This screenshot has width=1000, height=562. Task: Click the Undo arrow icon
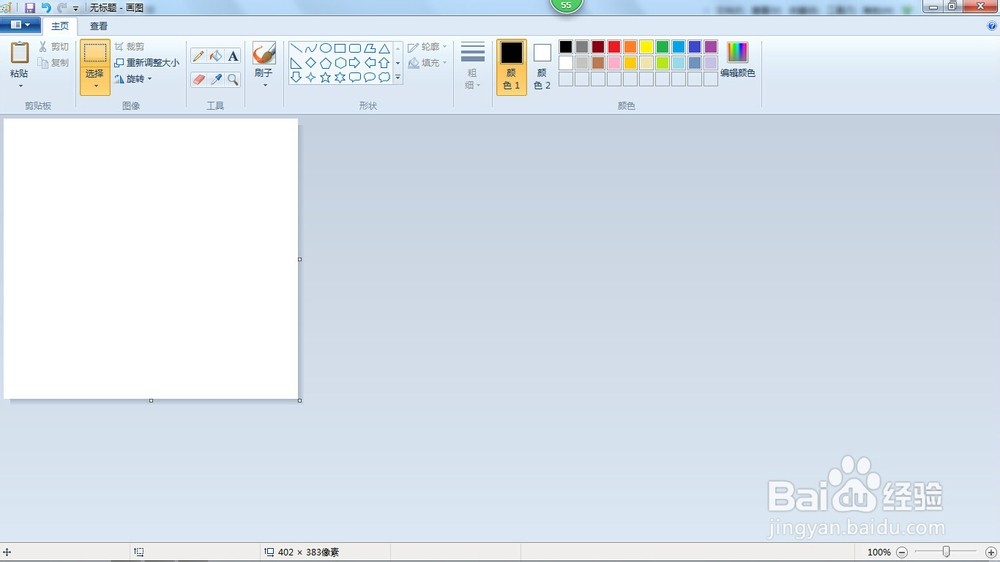(46, 8)
